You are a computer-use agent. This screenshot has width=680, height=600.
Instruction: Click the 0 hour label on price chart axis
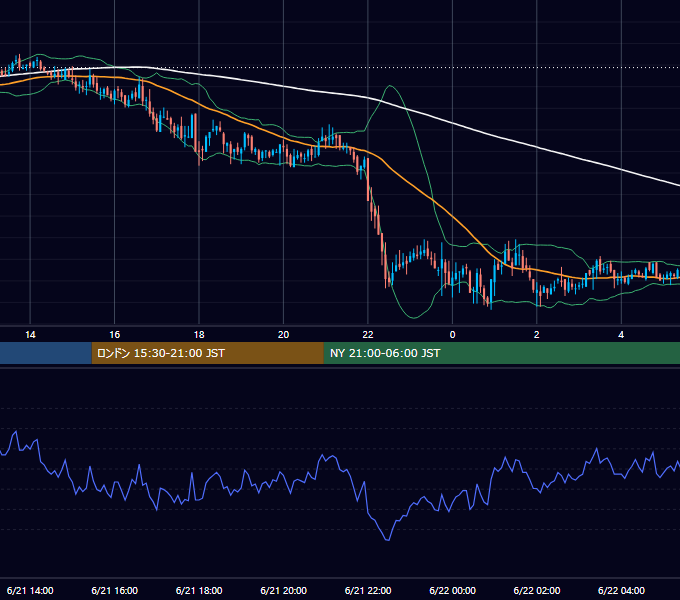point(452,335)
